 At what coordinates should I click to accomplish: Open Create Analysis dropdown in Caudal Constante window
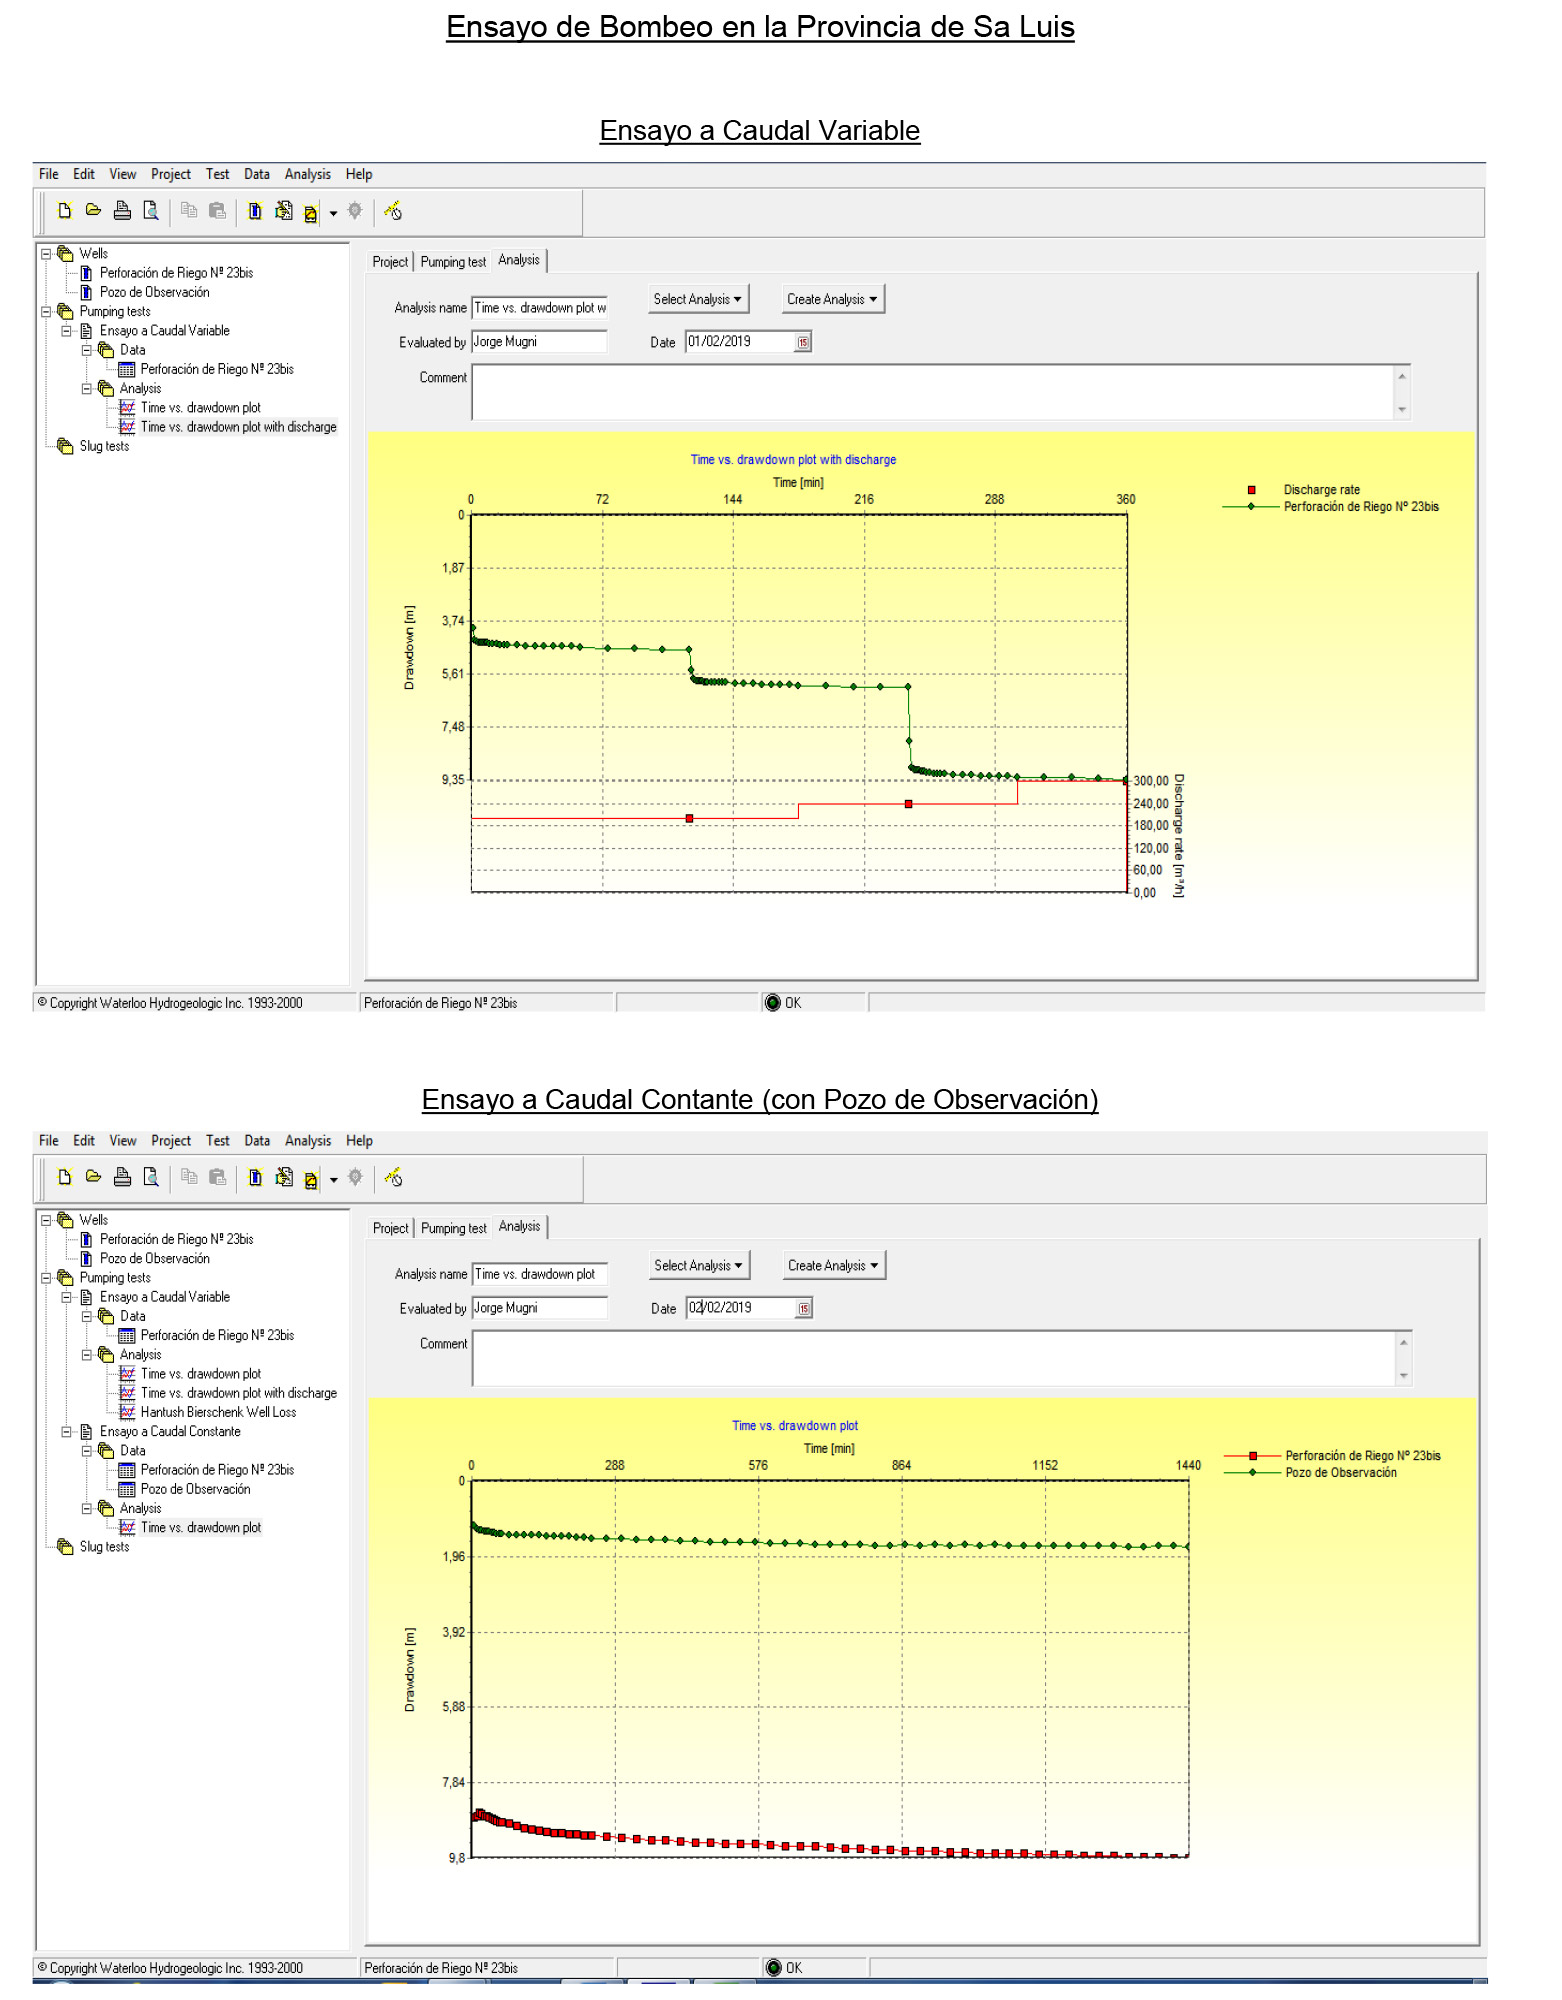tap(833, 1265)
